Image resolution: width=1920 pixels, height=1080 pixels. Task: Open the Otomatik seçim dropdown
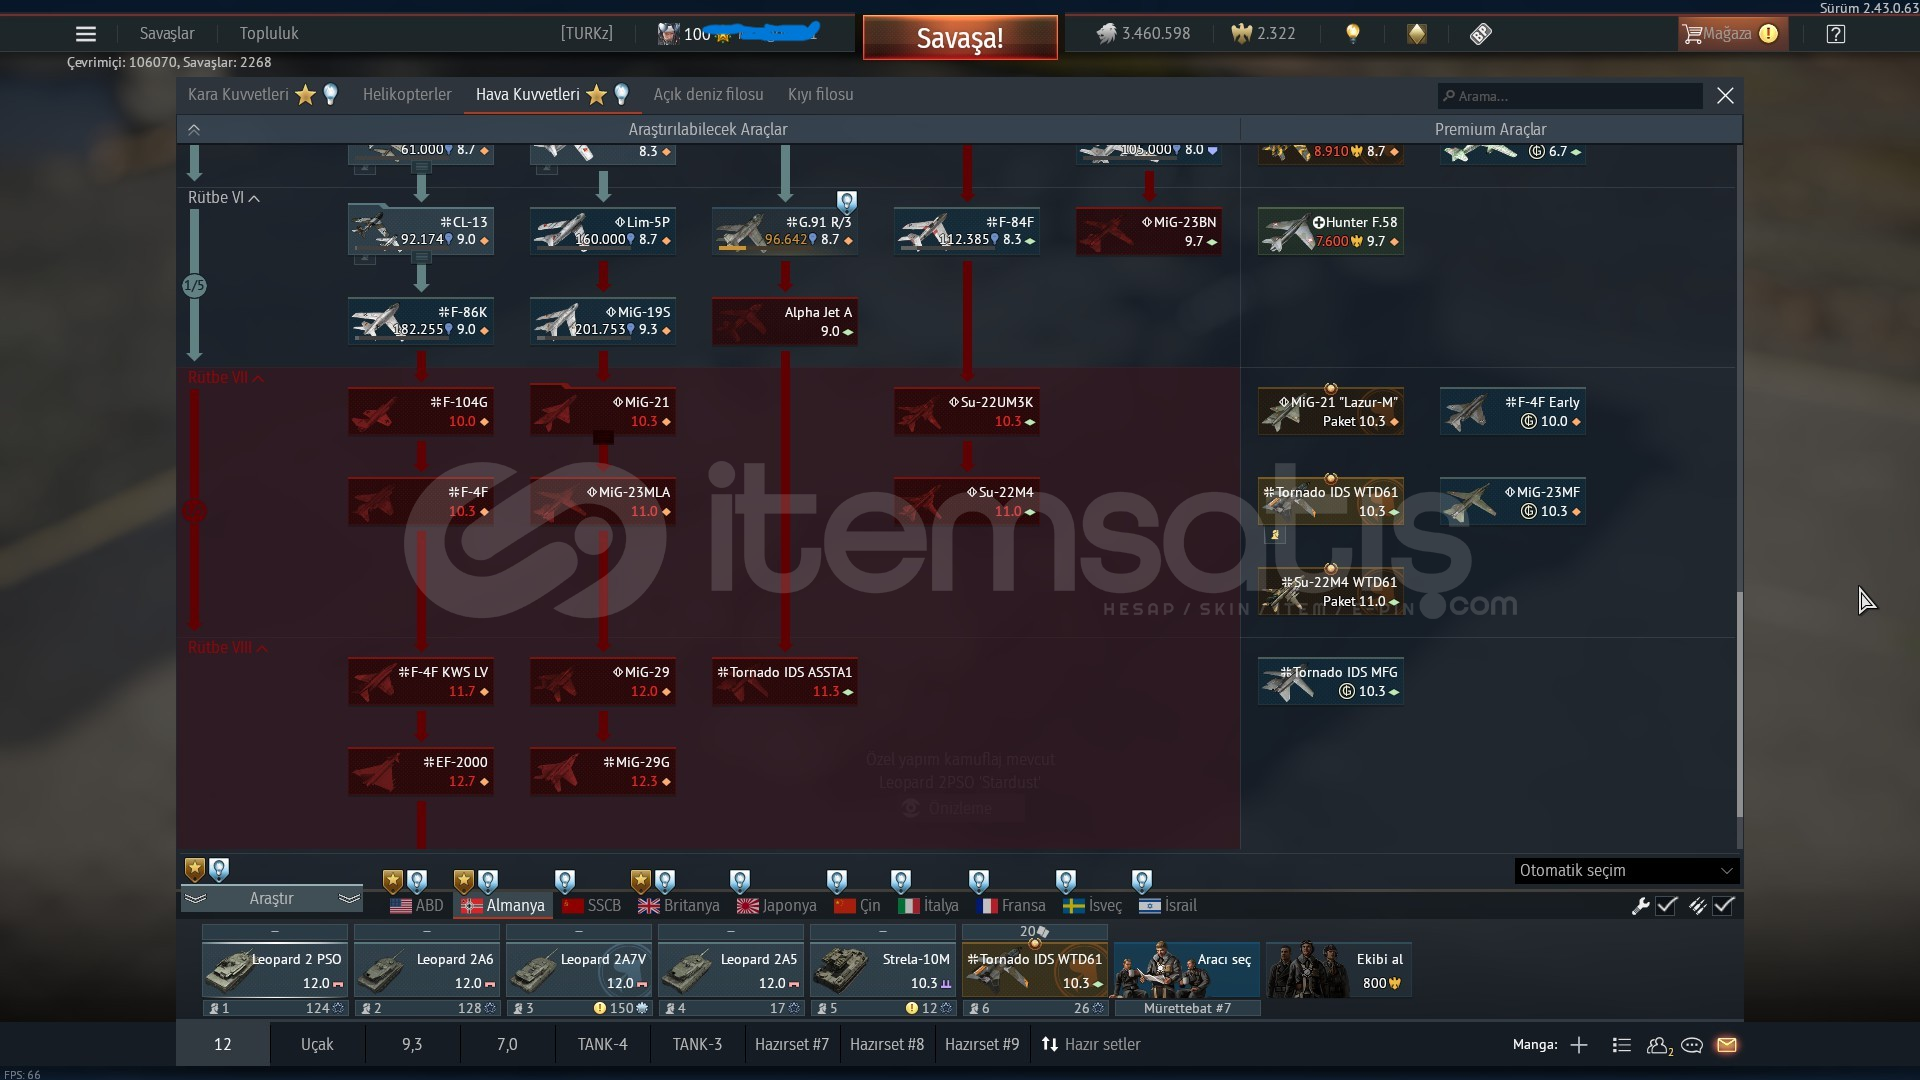click(x=1626, y=871)
